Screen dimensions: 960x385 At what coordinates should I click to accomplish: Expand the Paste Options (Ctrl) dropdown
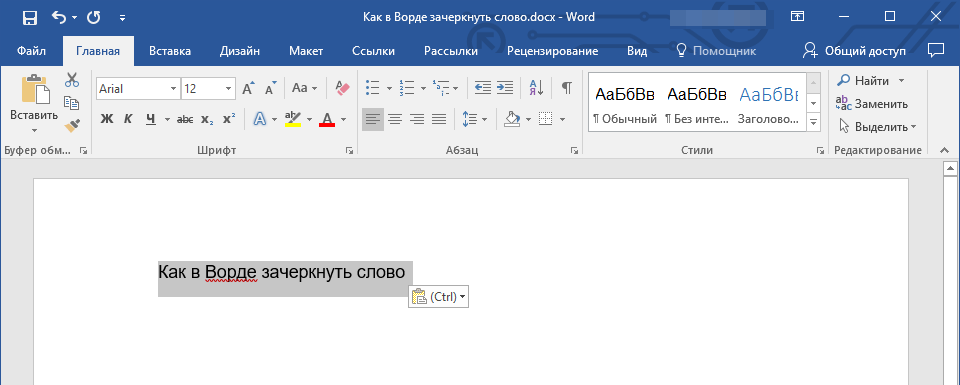pos(439,297)
